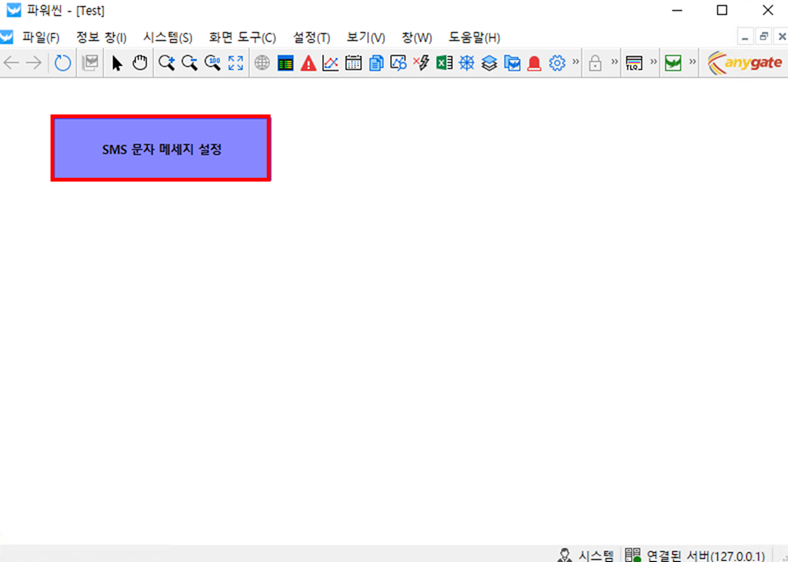Click the blue folder window icon

512,63
